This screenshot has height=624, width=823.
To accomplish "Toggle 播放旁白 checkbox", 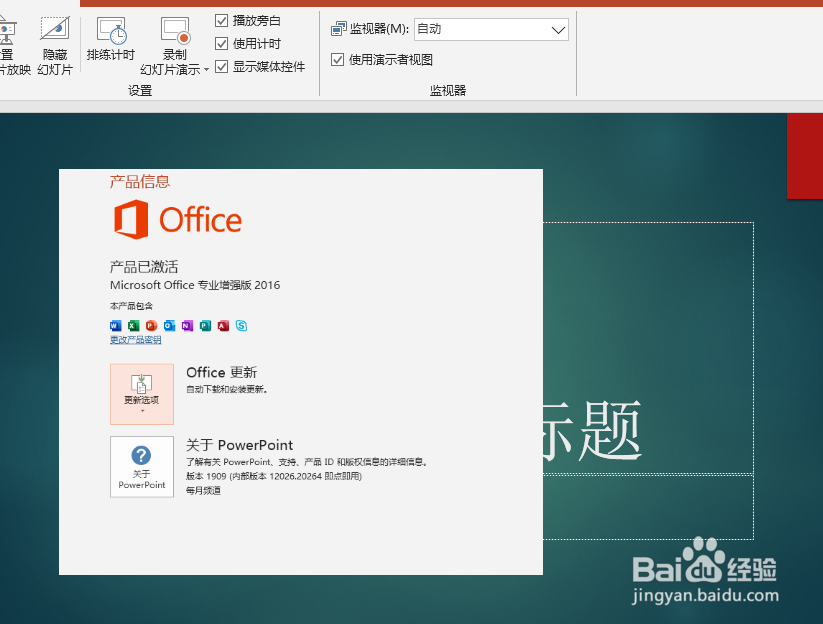I will pos(221,20).
